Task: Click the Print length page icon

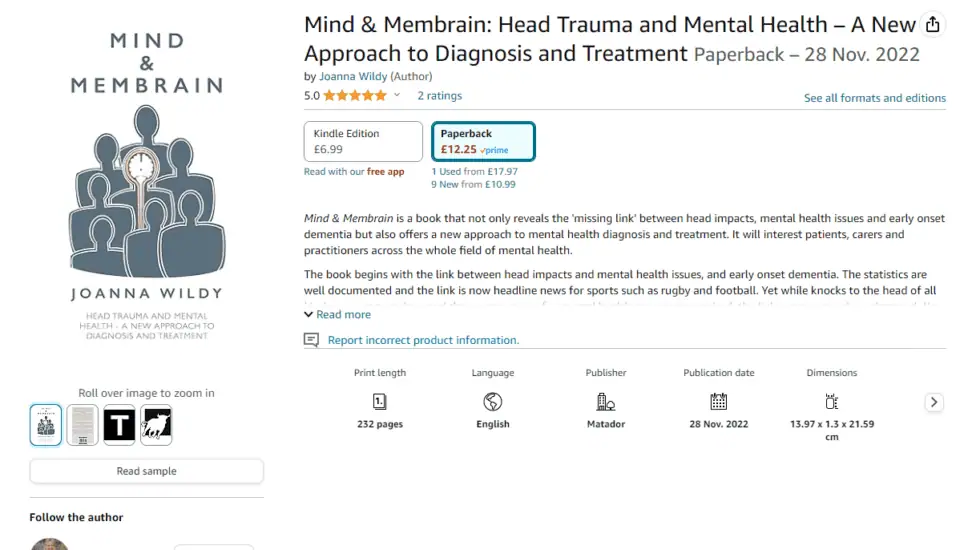Action: [x=379, y=401]
